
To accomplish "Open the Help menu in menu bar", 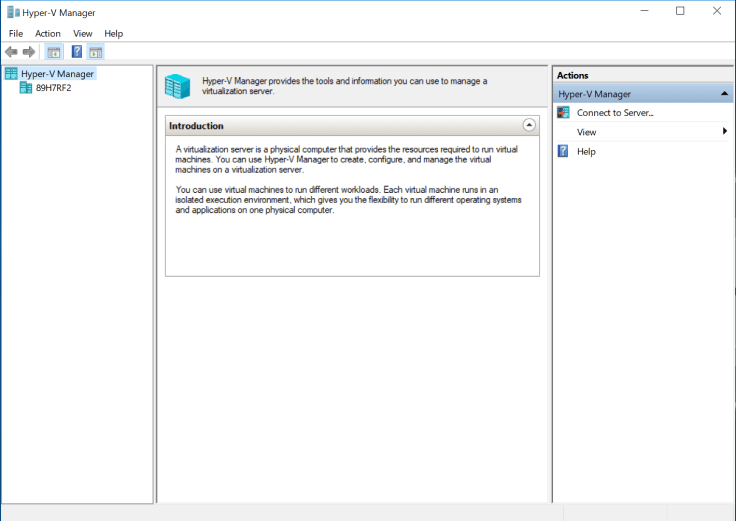I will (x=114, y=33).
